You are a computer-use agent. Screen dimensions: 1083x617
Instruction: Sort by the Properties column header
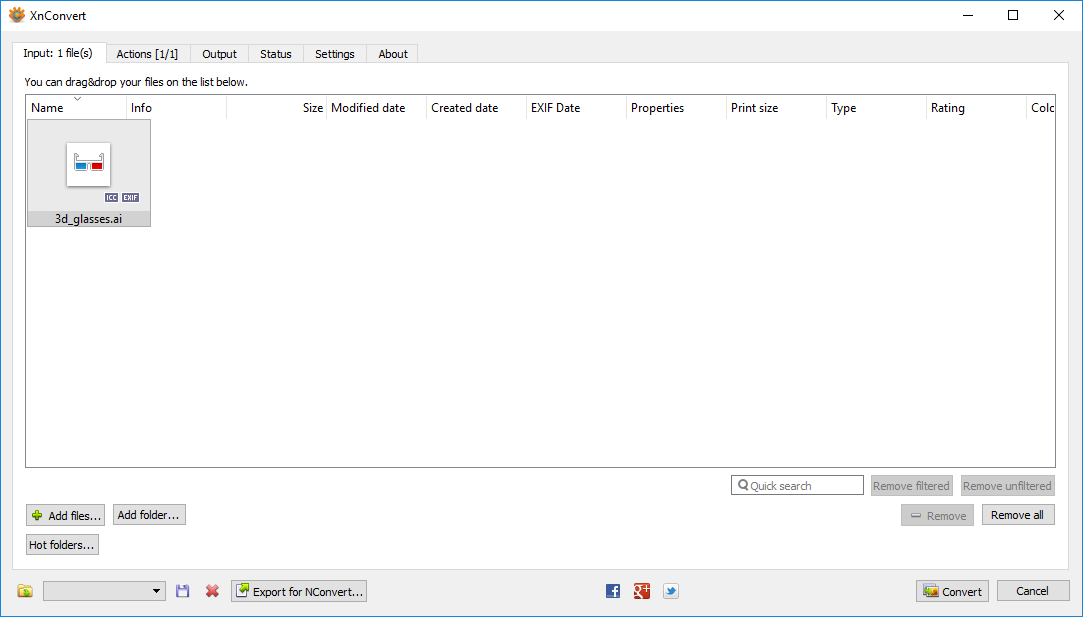click(x=676, y=108)
